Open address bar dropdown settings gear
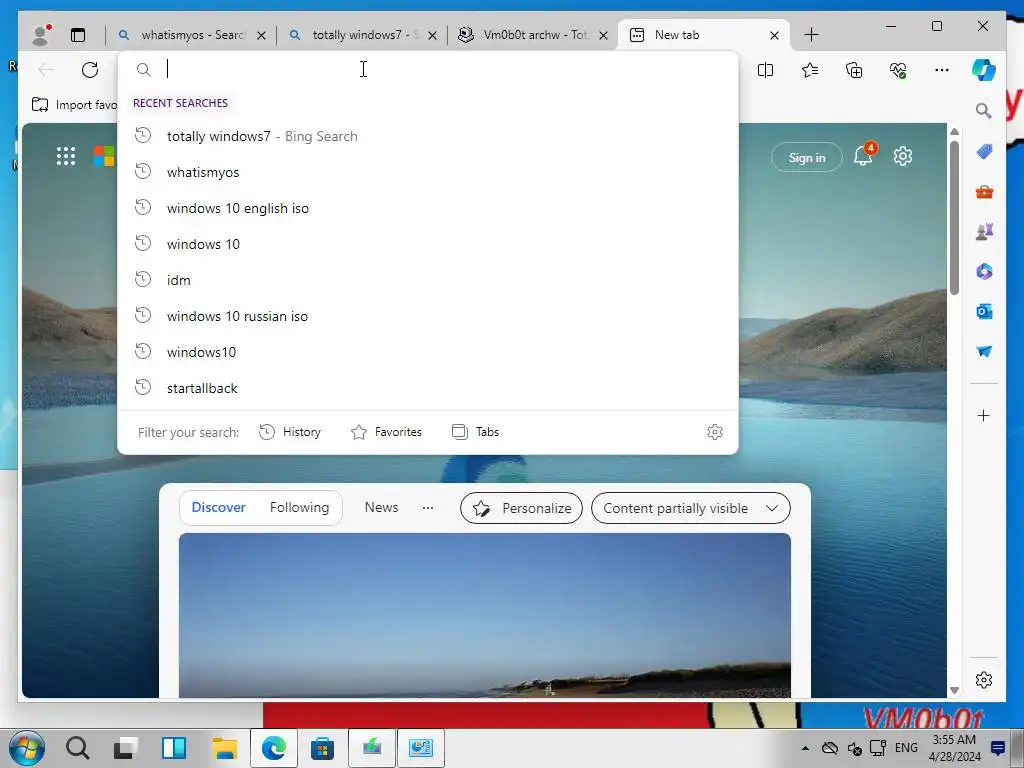Image resolution: width=1024 pixels, height=768 pixels. (x=714, y=432)
